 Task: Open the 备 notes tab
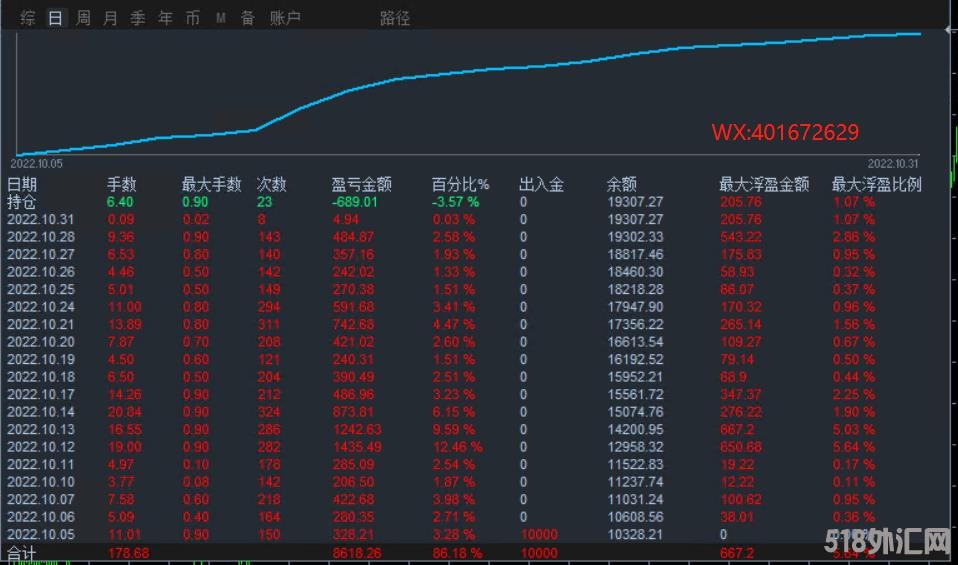click(247, 18)
